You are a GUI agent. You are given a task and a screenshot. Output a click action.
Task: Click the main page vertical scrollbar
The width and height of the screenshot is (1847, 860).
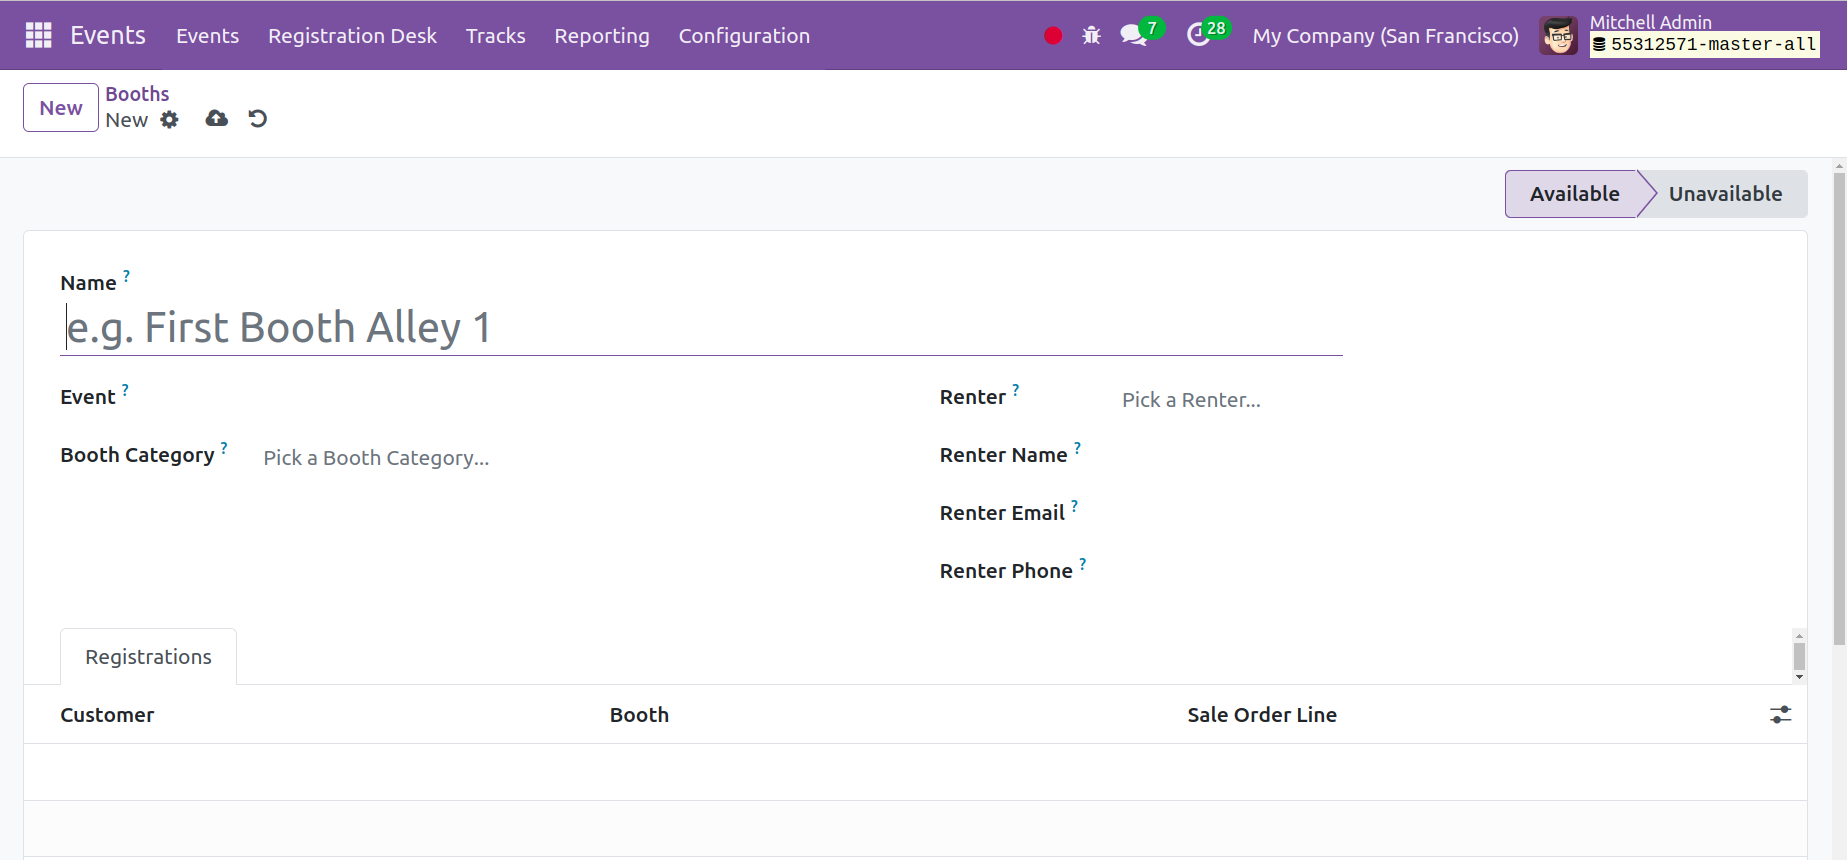tap(1839, 410)
